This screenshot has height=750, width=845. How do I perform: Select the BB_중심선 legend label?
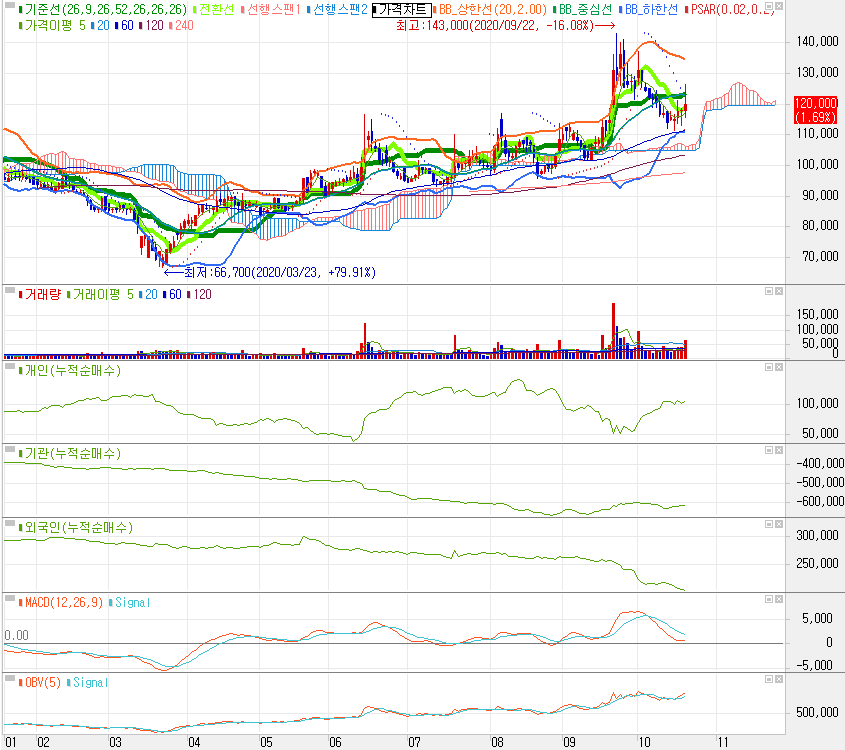(585, 10)
